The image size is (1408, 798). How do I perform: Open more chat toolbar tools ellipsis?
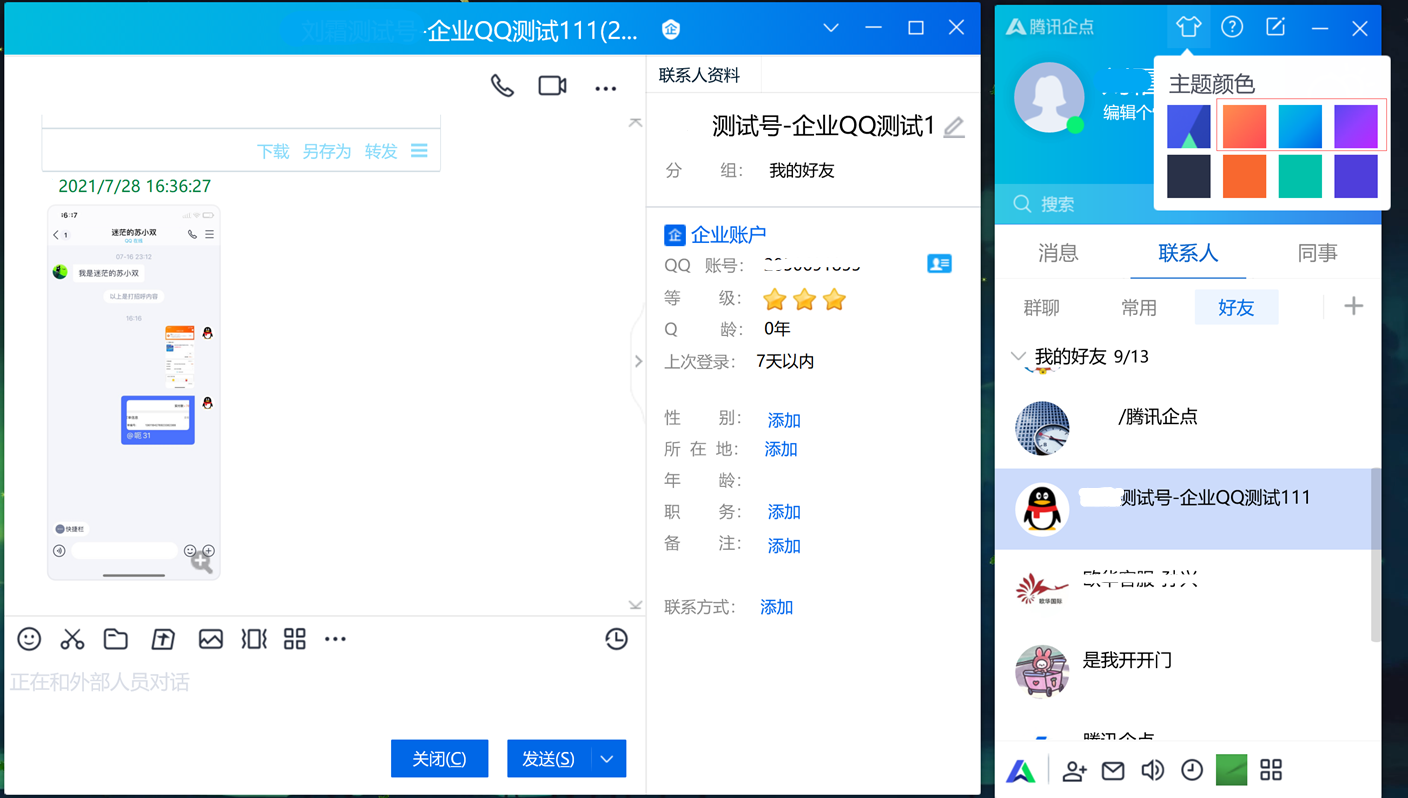pyautogui.click(x=335, y=639)
